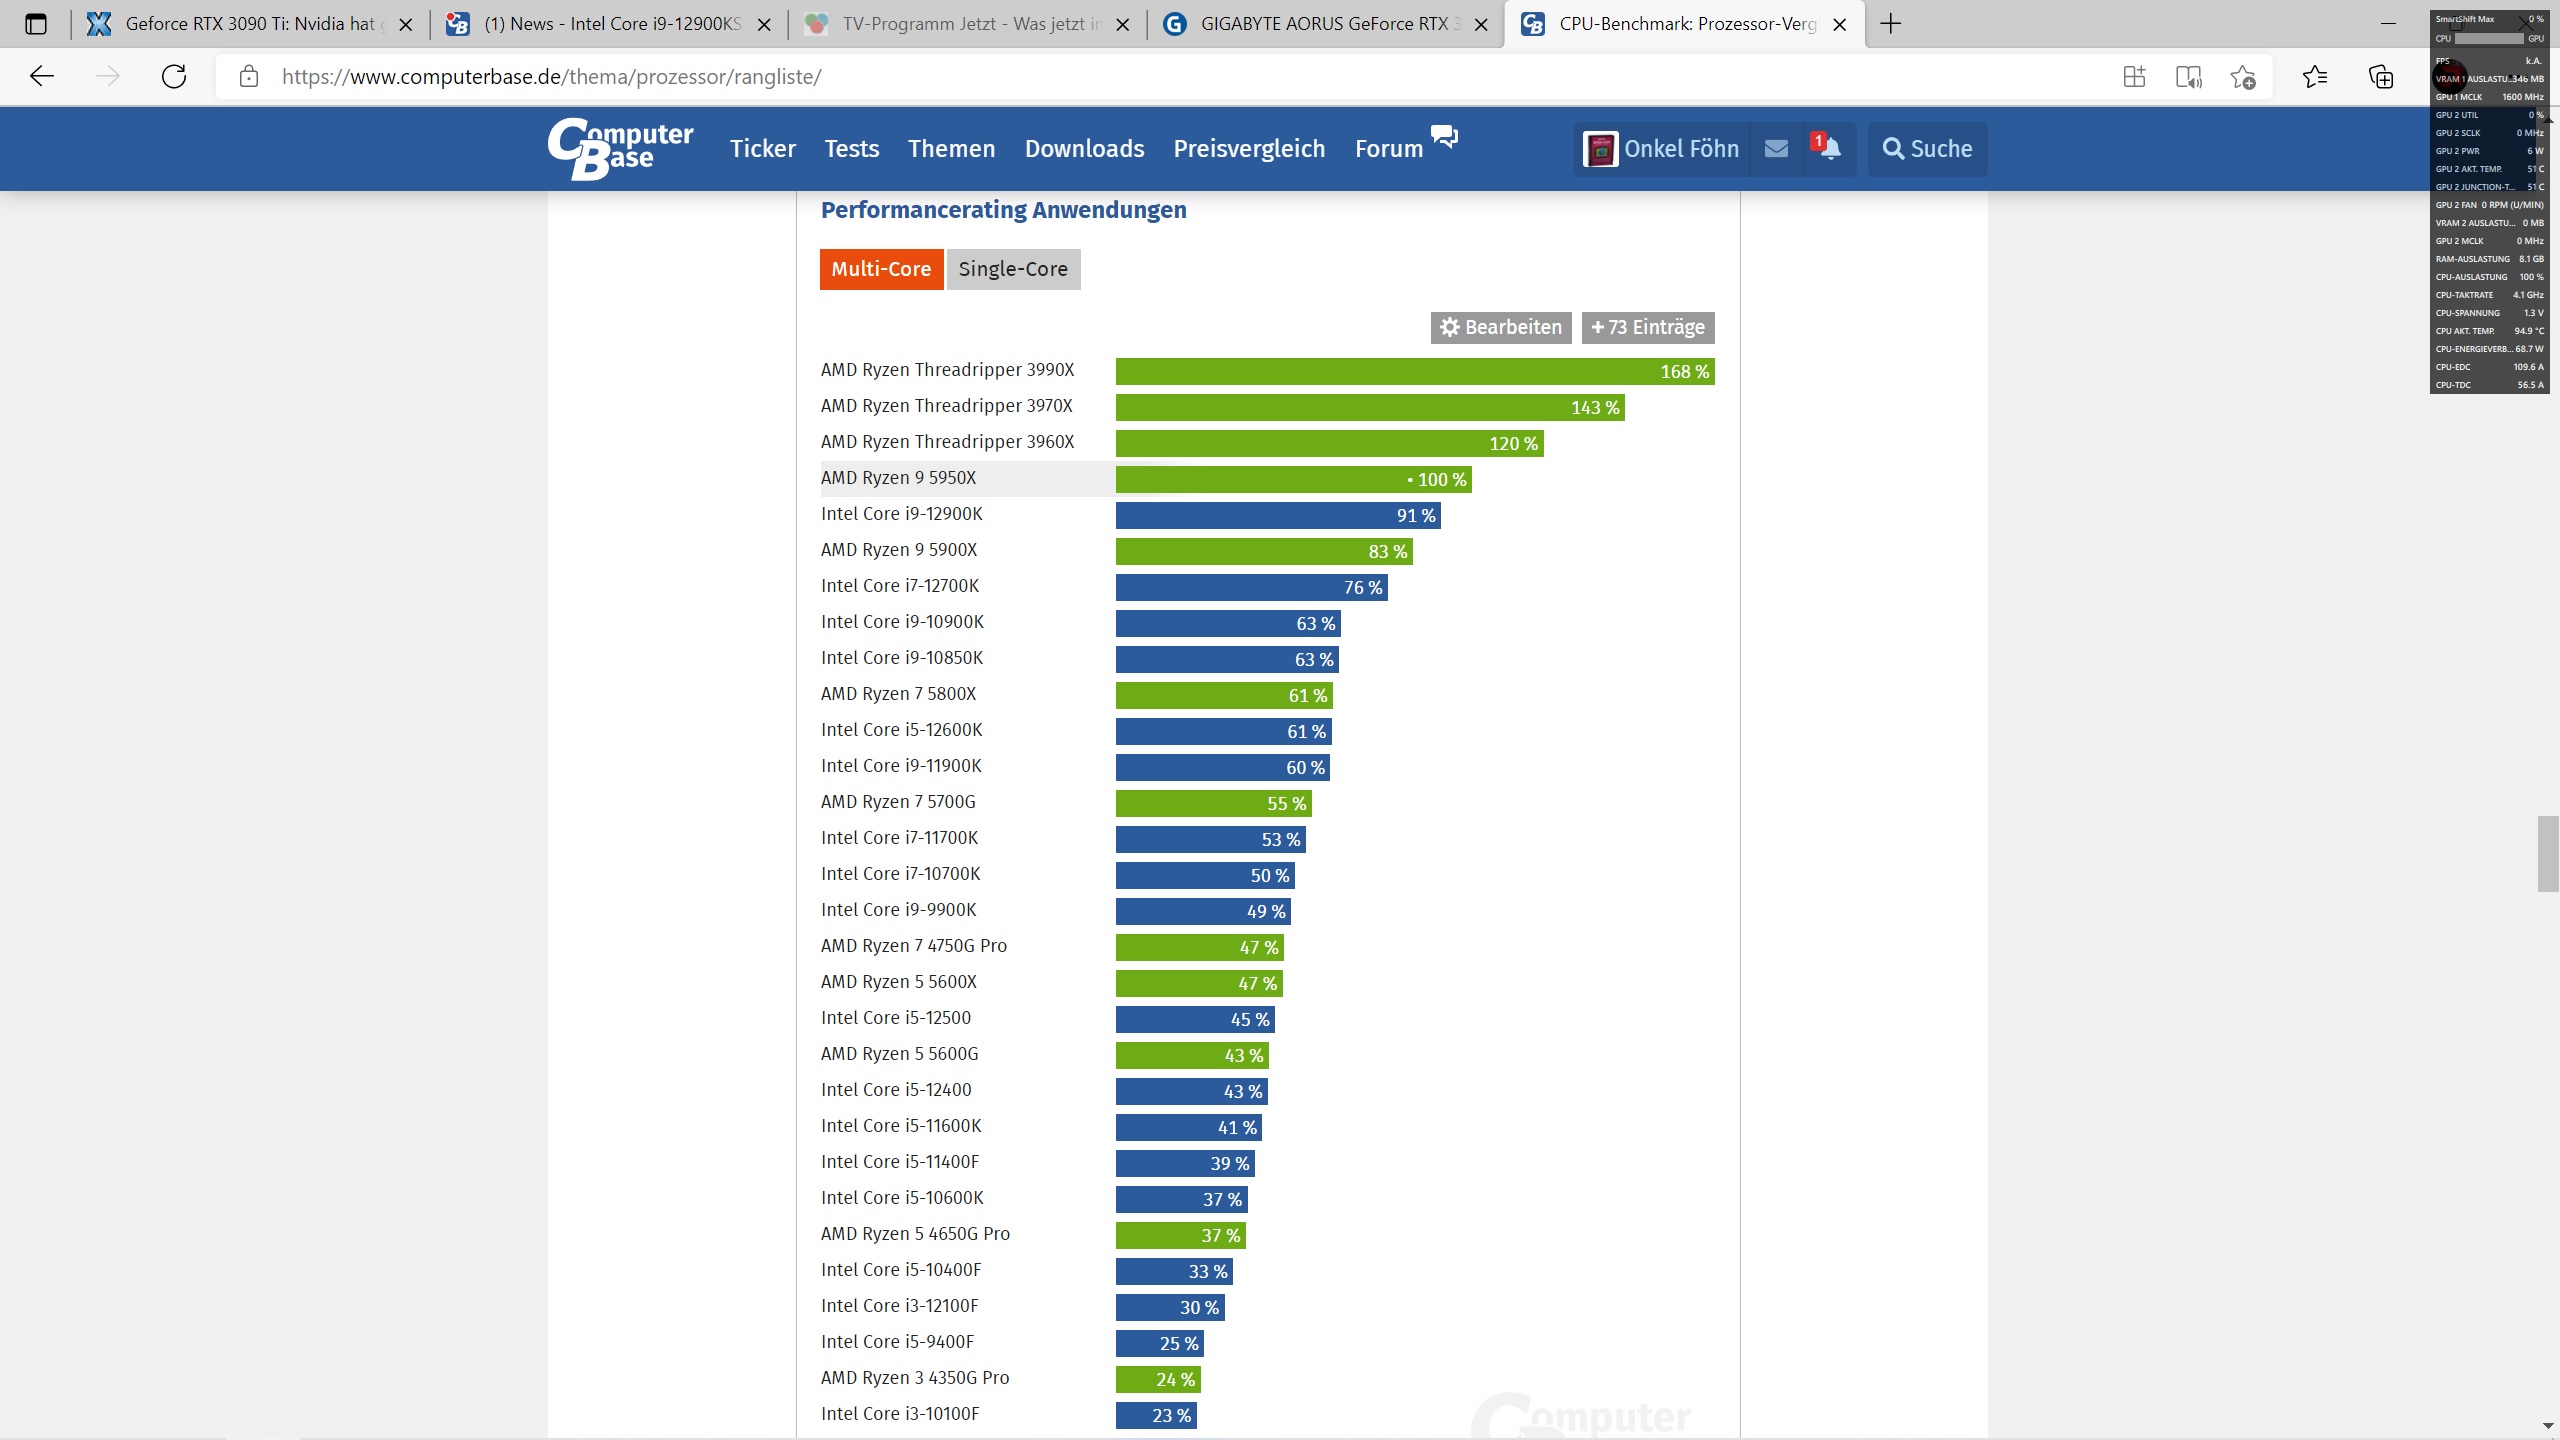The height and width of the screenshot is (1440, 2560).
Task: Click the browser refresh icon
Action: point(174,76)
